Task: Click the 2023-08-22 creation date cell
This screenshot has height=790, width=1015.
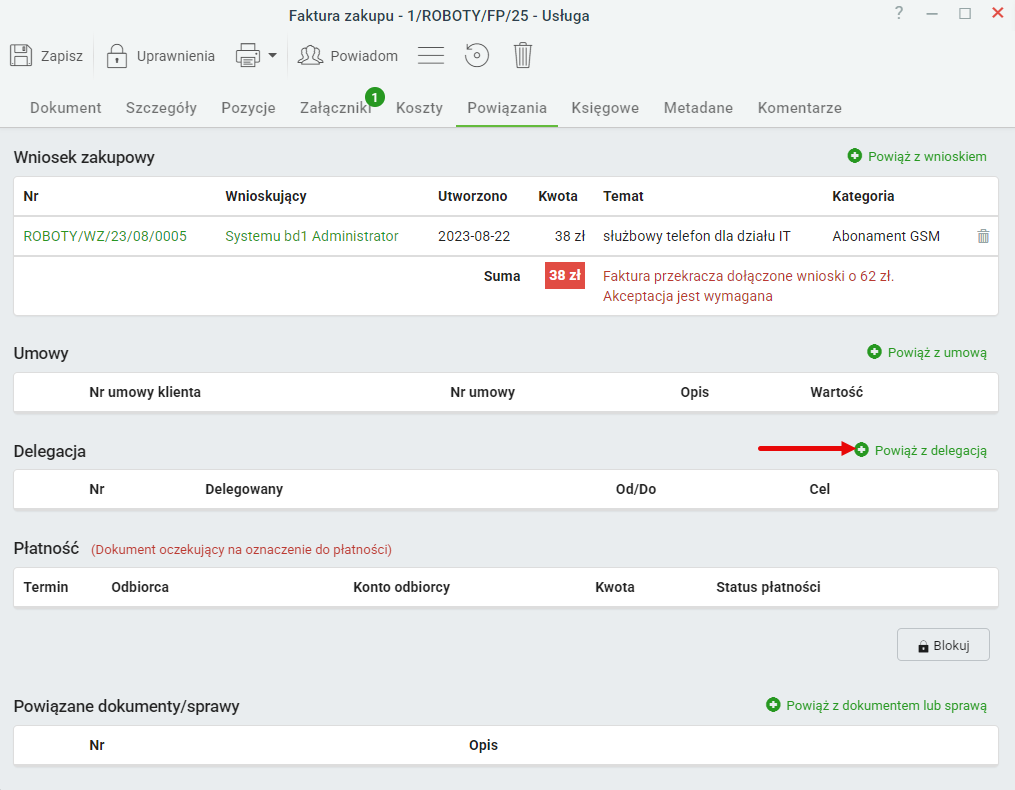Action: point(474,236)
